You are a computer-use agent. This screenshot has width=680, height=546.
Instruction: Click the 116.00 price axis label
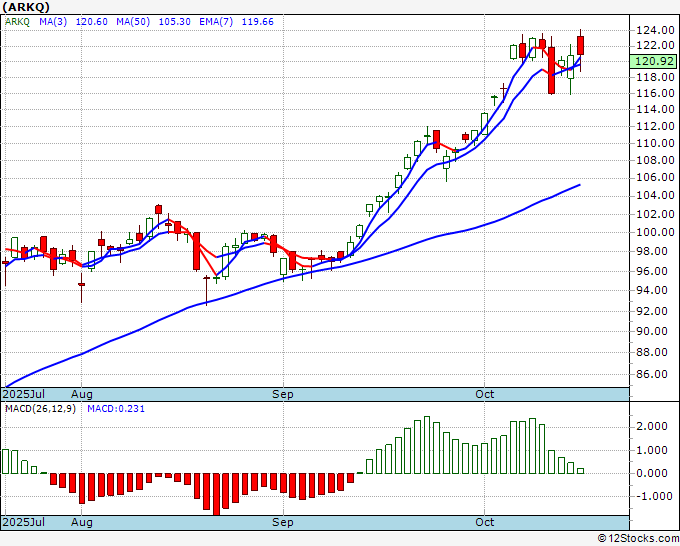pos(655,93)
